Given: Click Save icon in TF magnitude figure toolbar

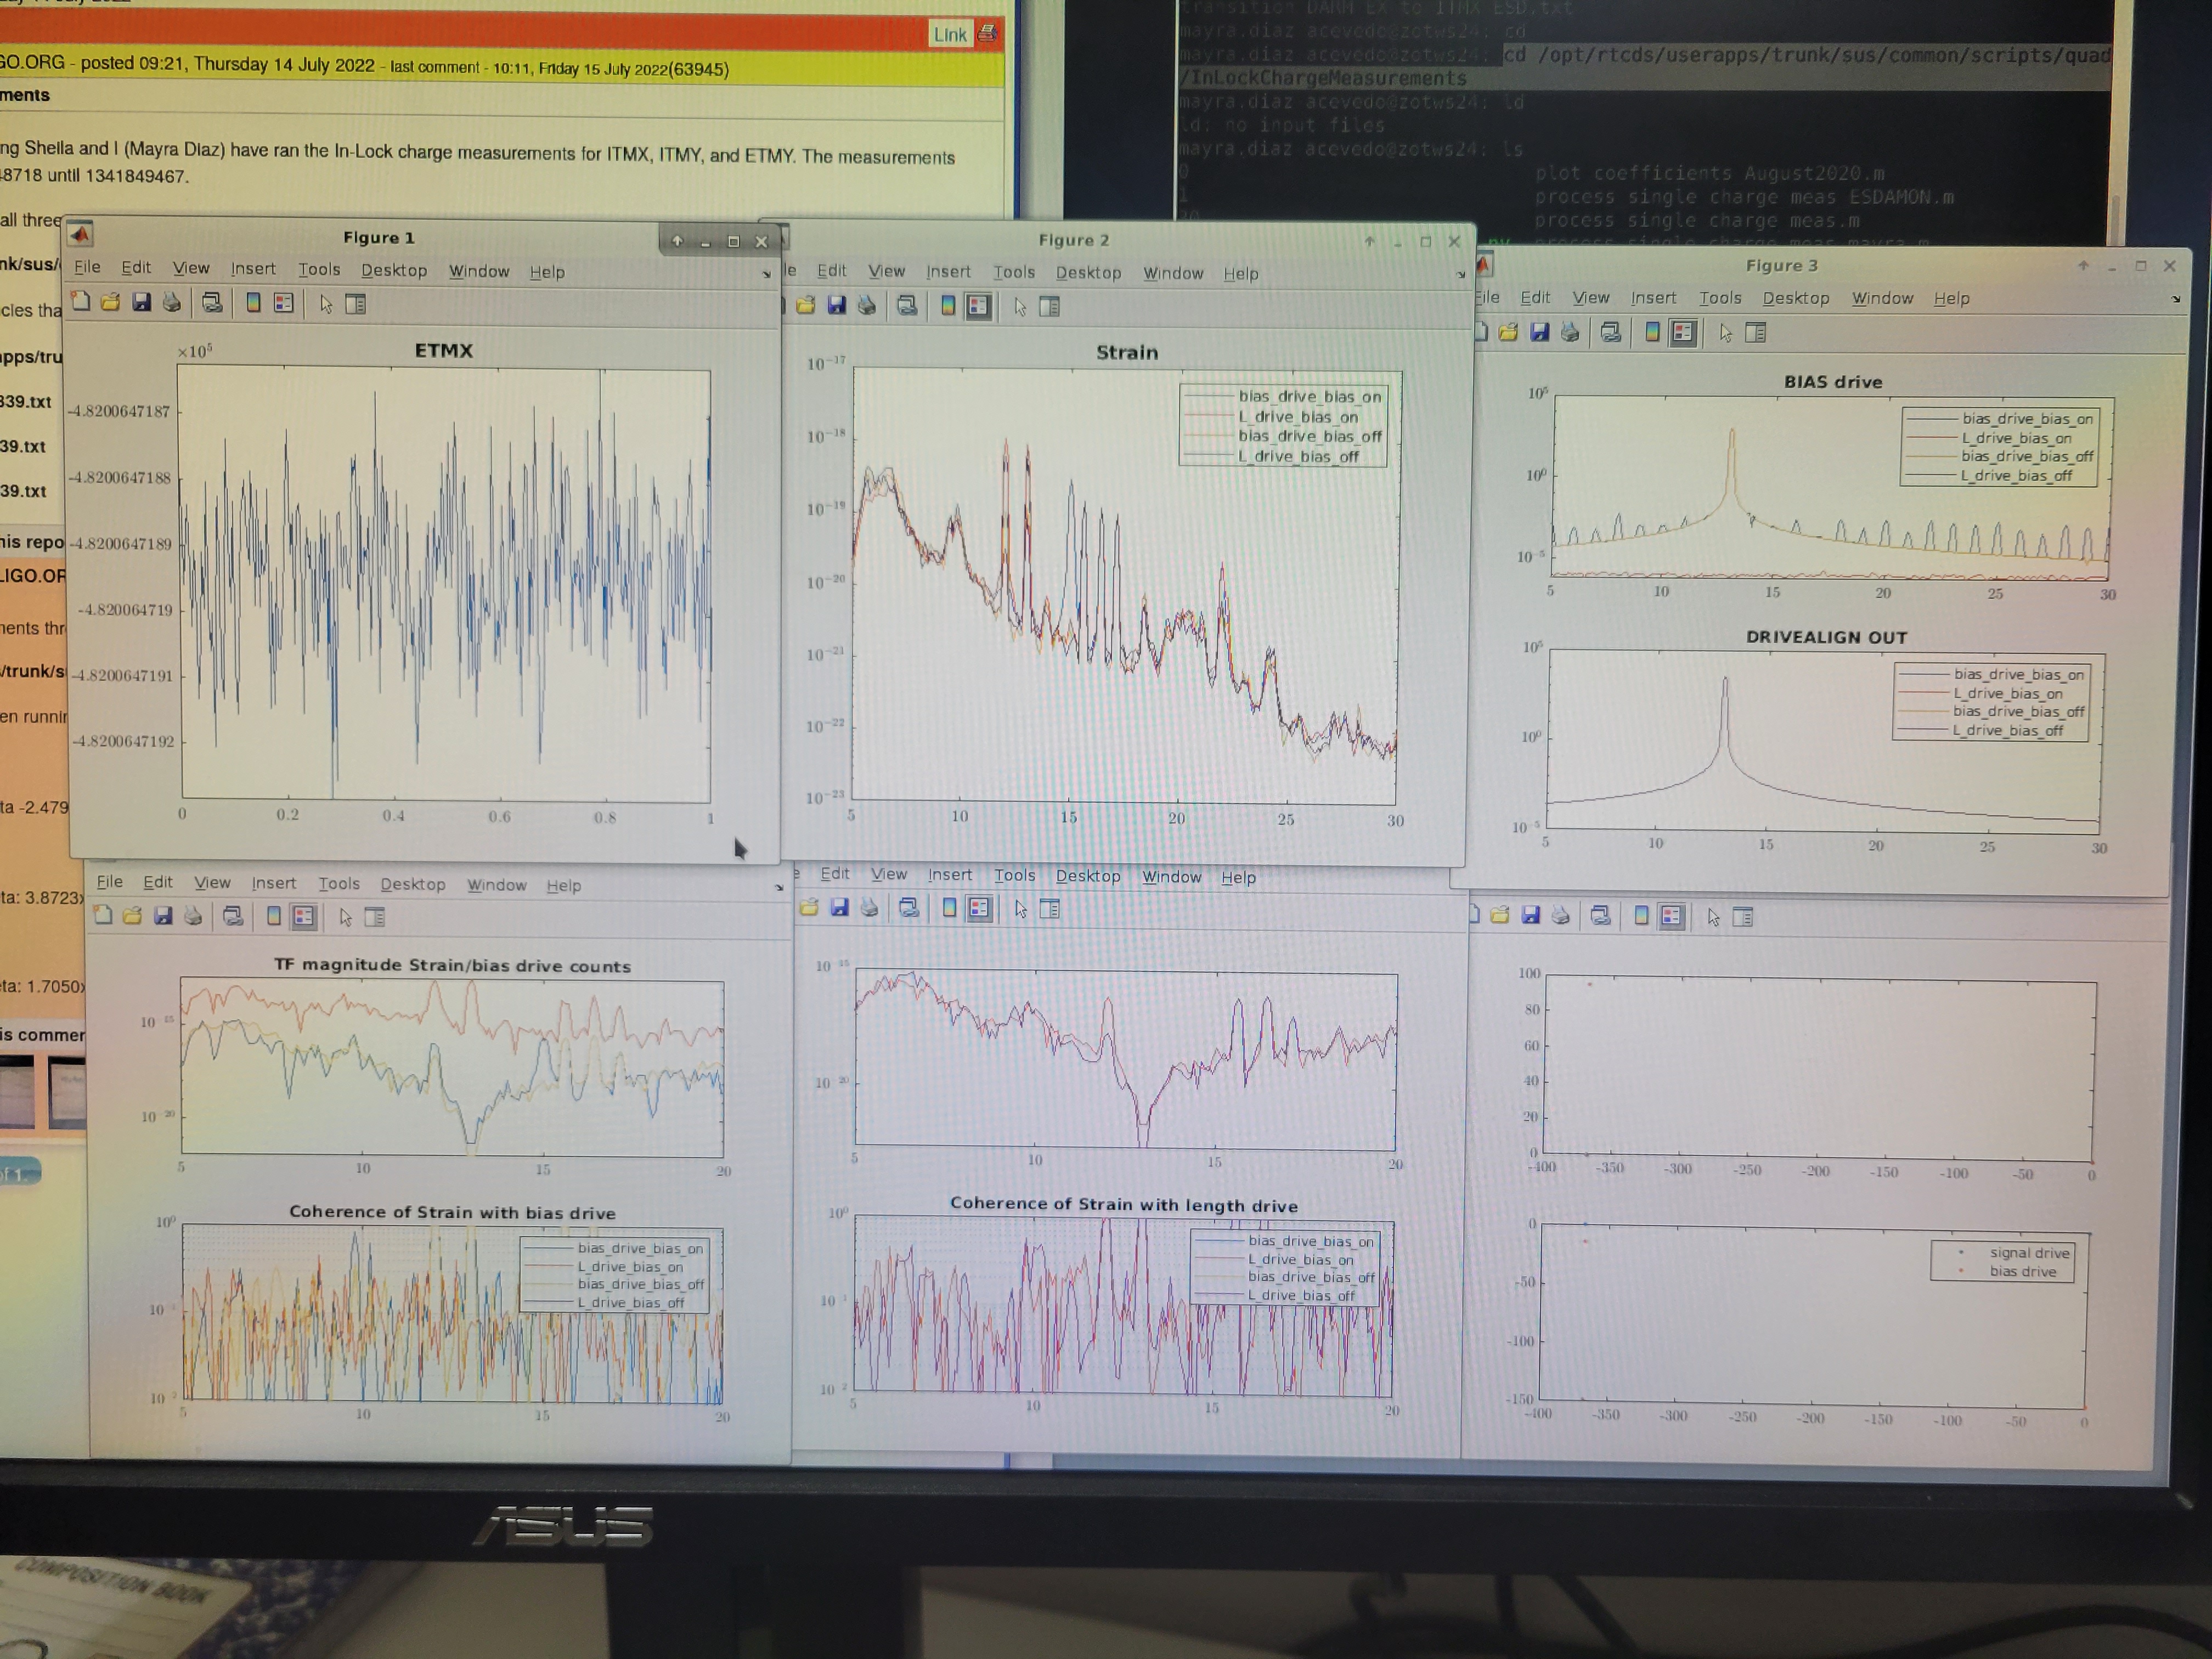Looking at the screenshot, I should tap(163, 915).
